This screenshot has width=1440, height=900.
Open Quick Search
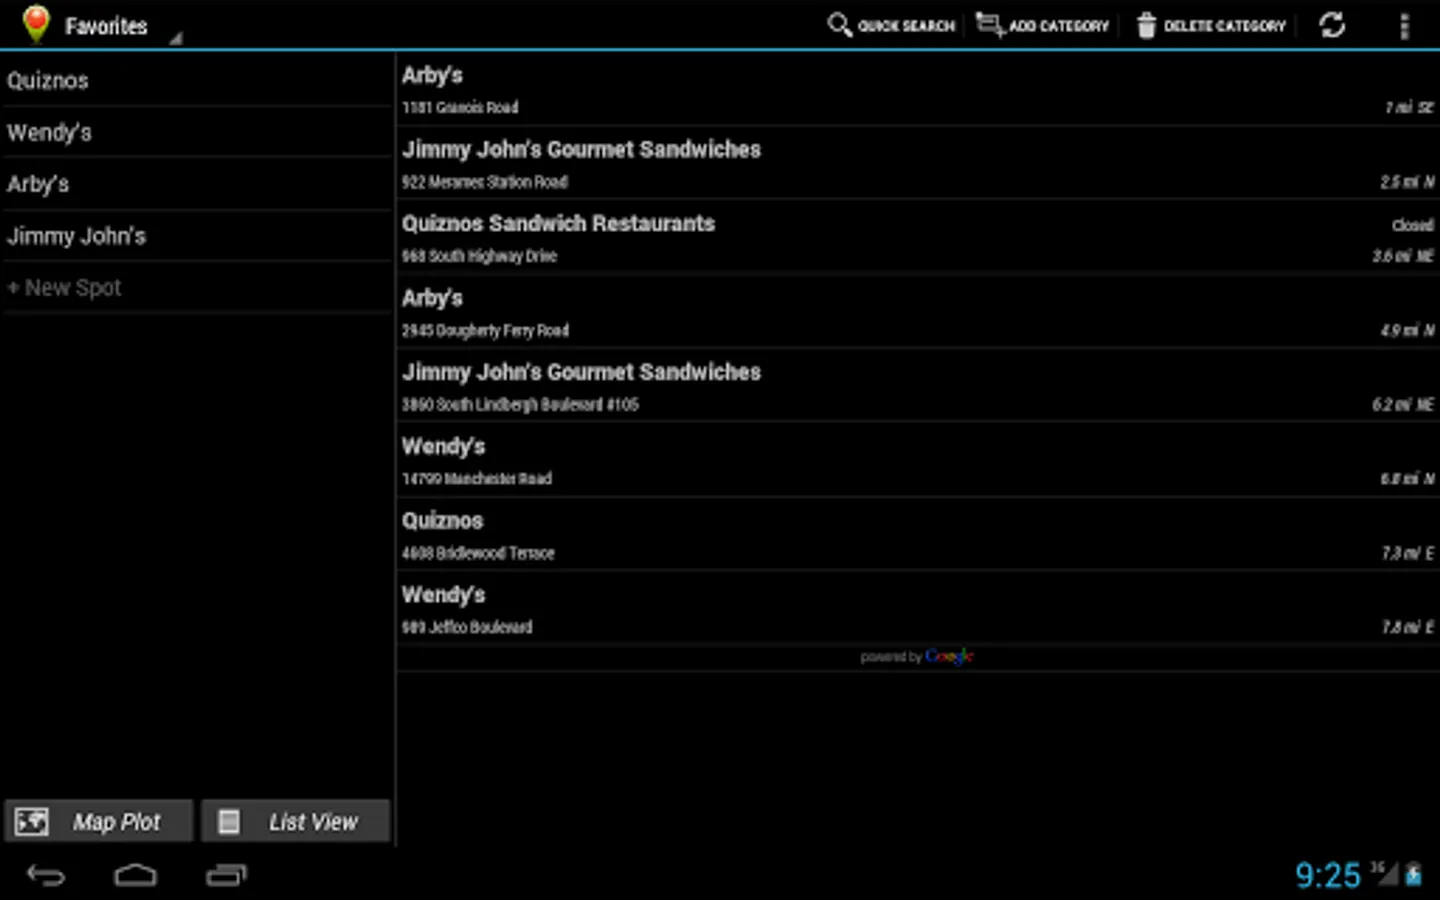coord(891,25)
